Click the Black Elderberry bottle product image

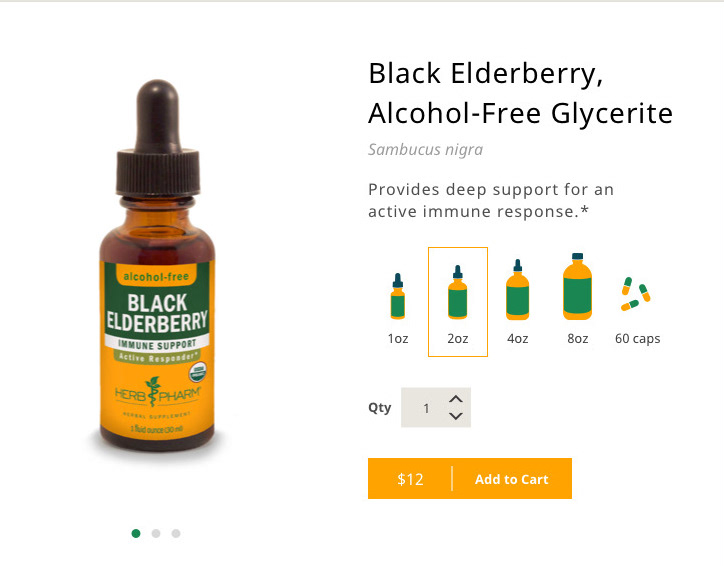[157, 266]
